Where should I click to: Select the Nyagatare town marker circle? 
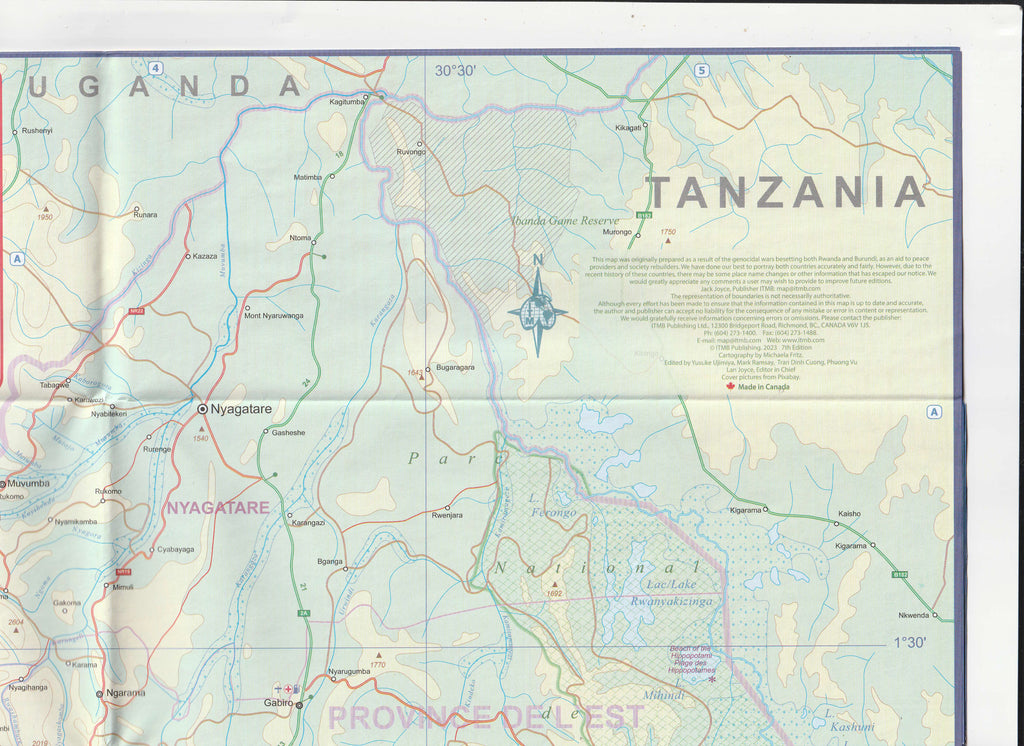pyautogui.click(x=202, y=409)
